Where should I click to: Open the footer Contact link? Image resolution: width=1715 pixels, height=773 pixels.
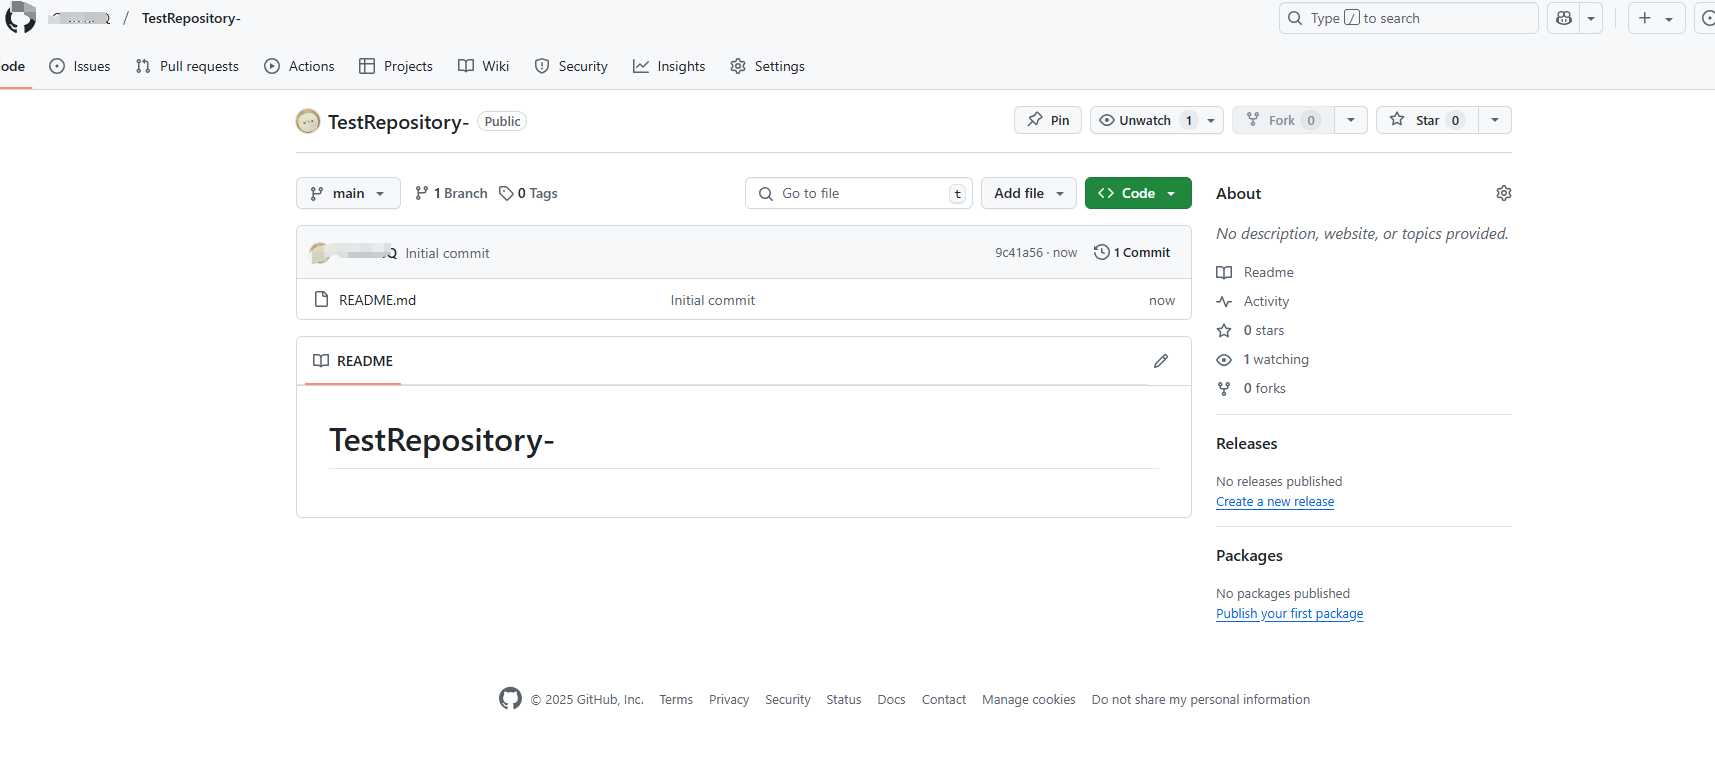point(944,700)
